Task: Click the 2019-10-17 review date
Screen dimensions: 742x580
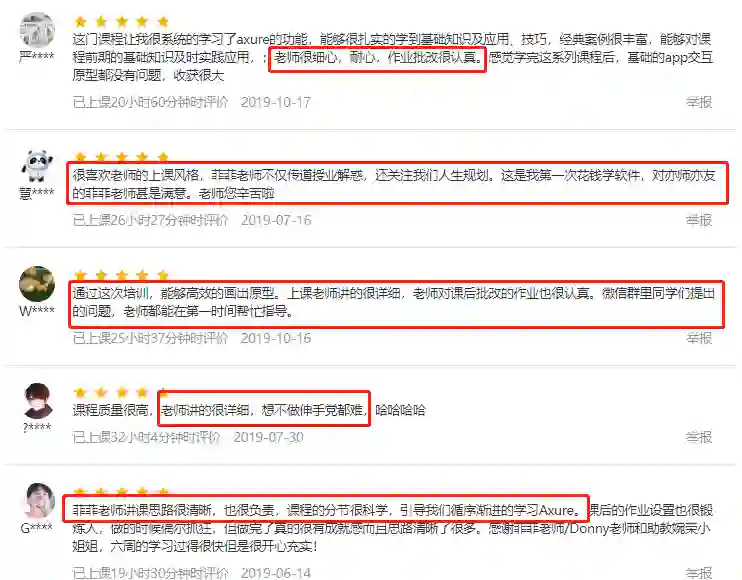Action: [x=275, y=102]
